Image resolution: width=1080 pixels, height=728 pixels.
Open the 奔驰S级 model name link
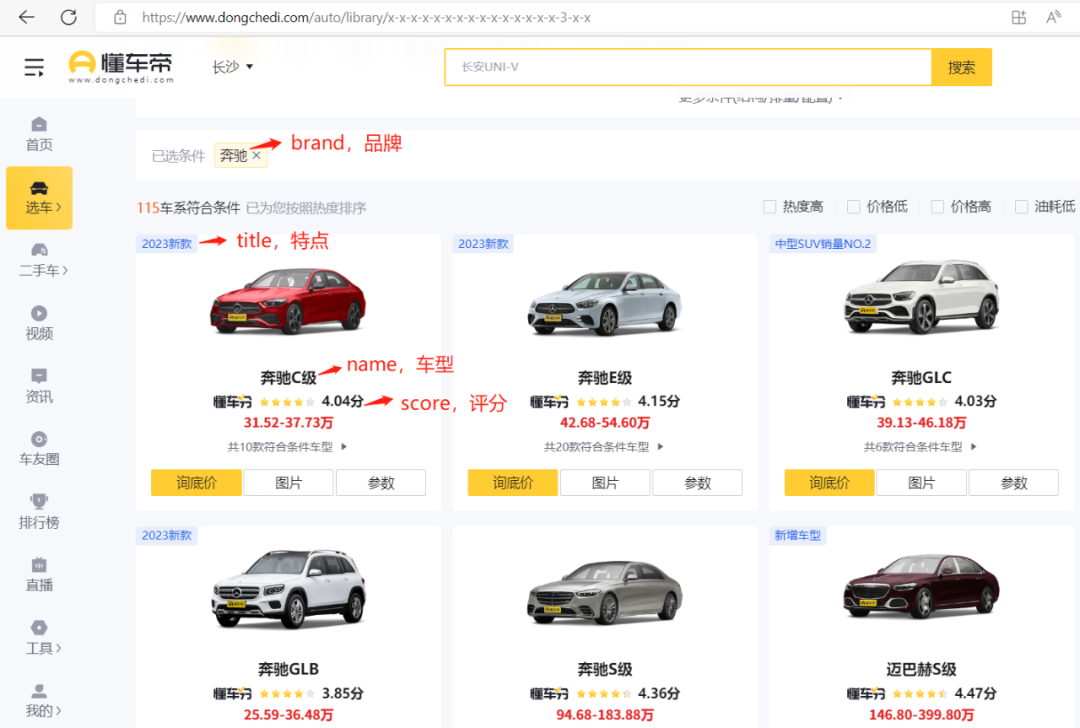605,669
